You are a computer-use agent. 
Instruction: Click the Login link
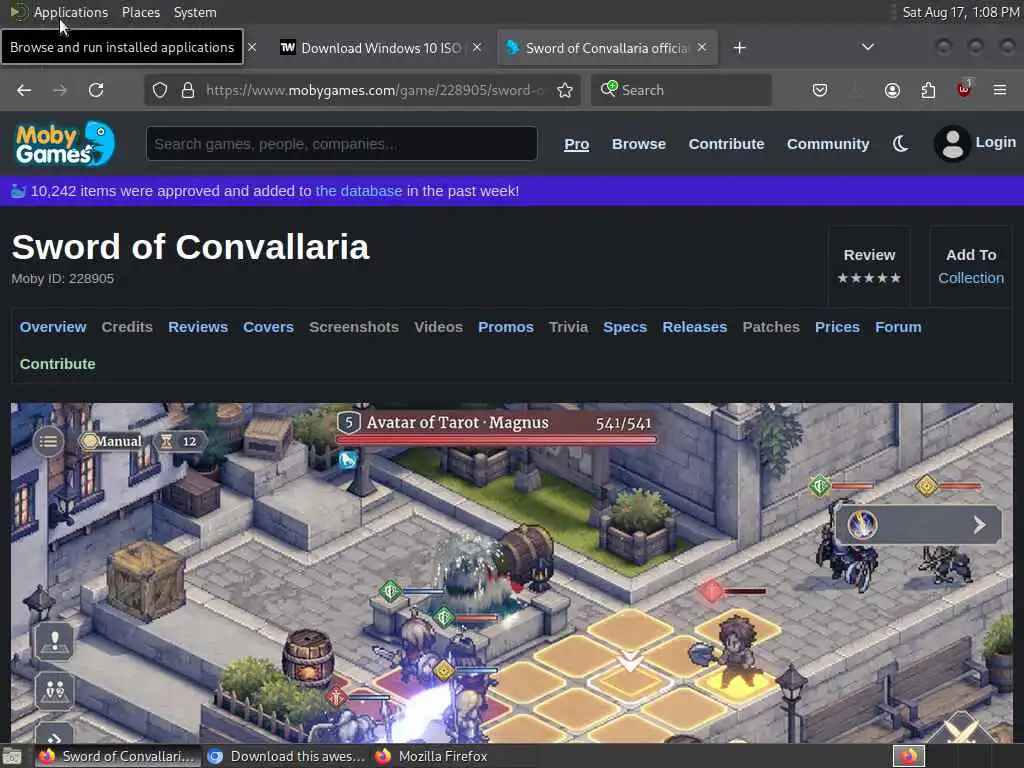pyautogui.click(x=995, y=142)
